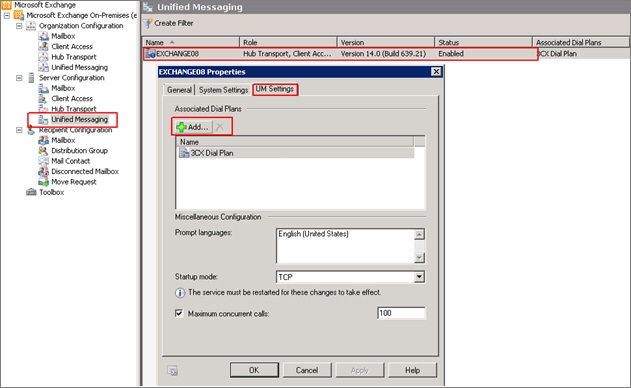Click the icon left of OK button
The image size is (631, 388).
click(173, 370)
